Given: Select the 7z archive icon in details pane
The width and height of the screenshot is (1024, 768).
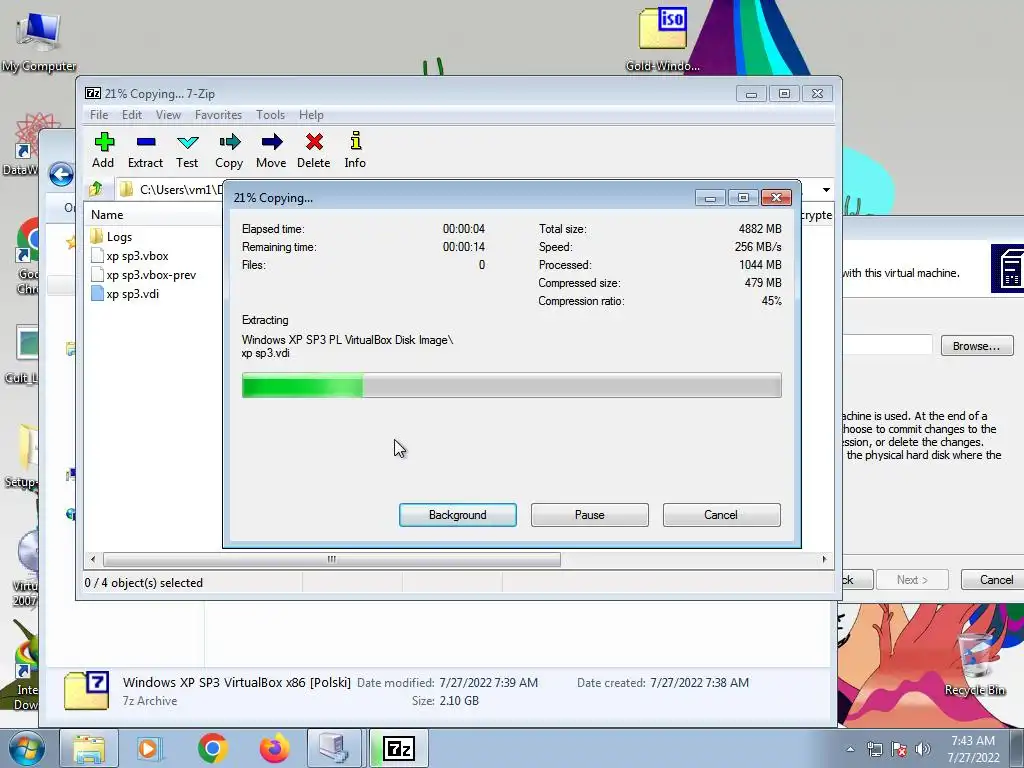Looking at the screenshot, I should point(86,690).
